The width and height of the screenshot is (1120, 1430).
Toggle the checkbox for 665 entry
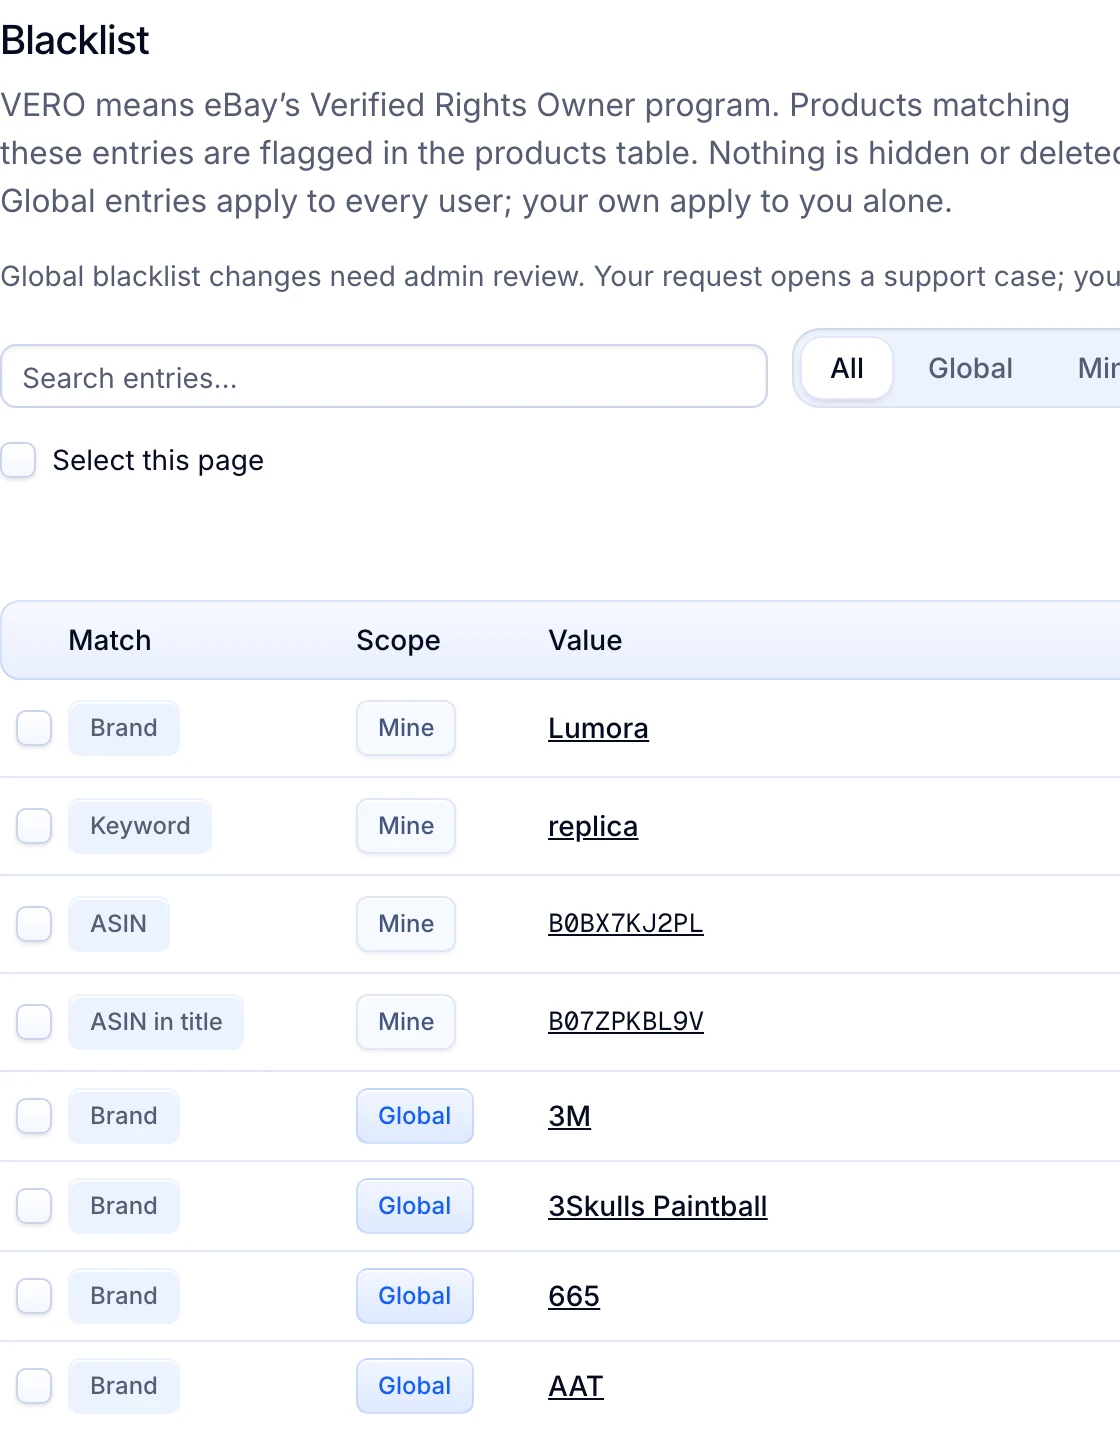tap(34, 1296)
